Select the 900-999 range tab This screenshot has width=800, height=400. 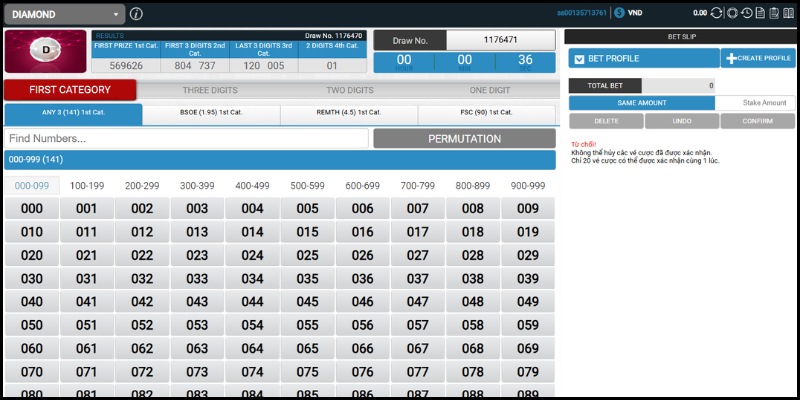(x=528, y=186)
